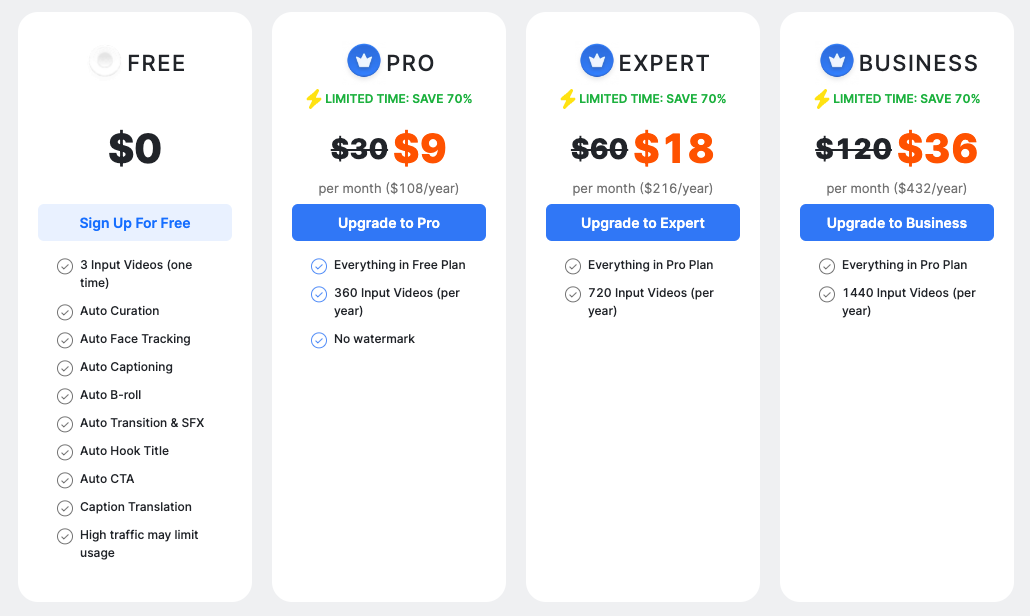Click the Business plan crown icon

coord(837,62)
